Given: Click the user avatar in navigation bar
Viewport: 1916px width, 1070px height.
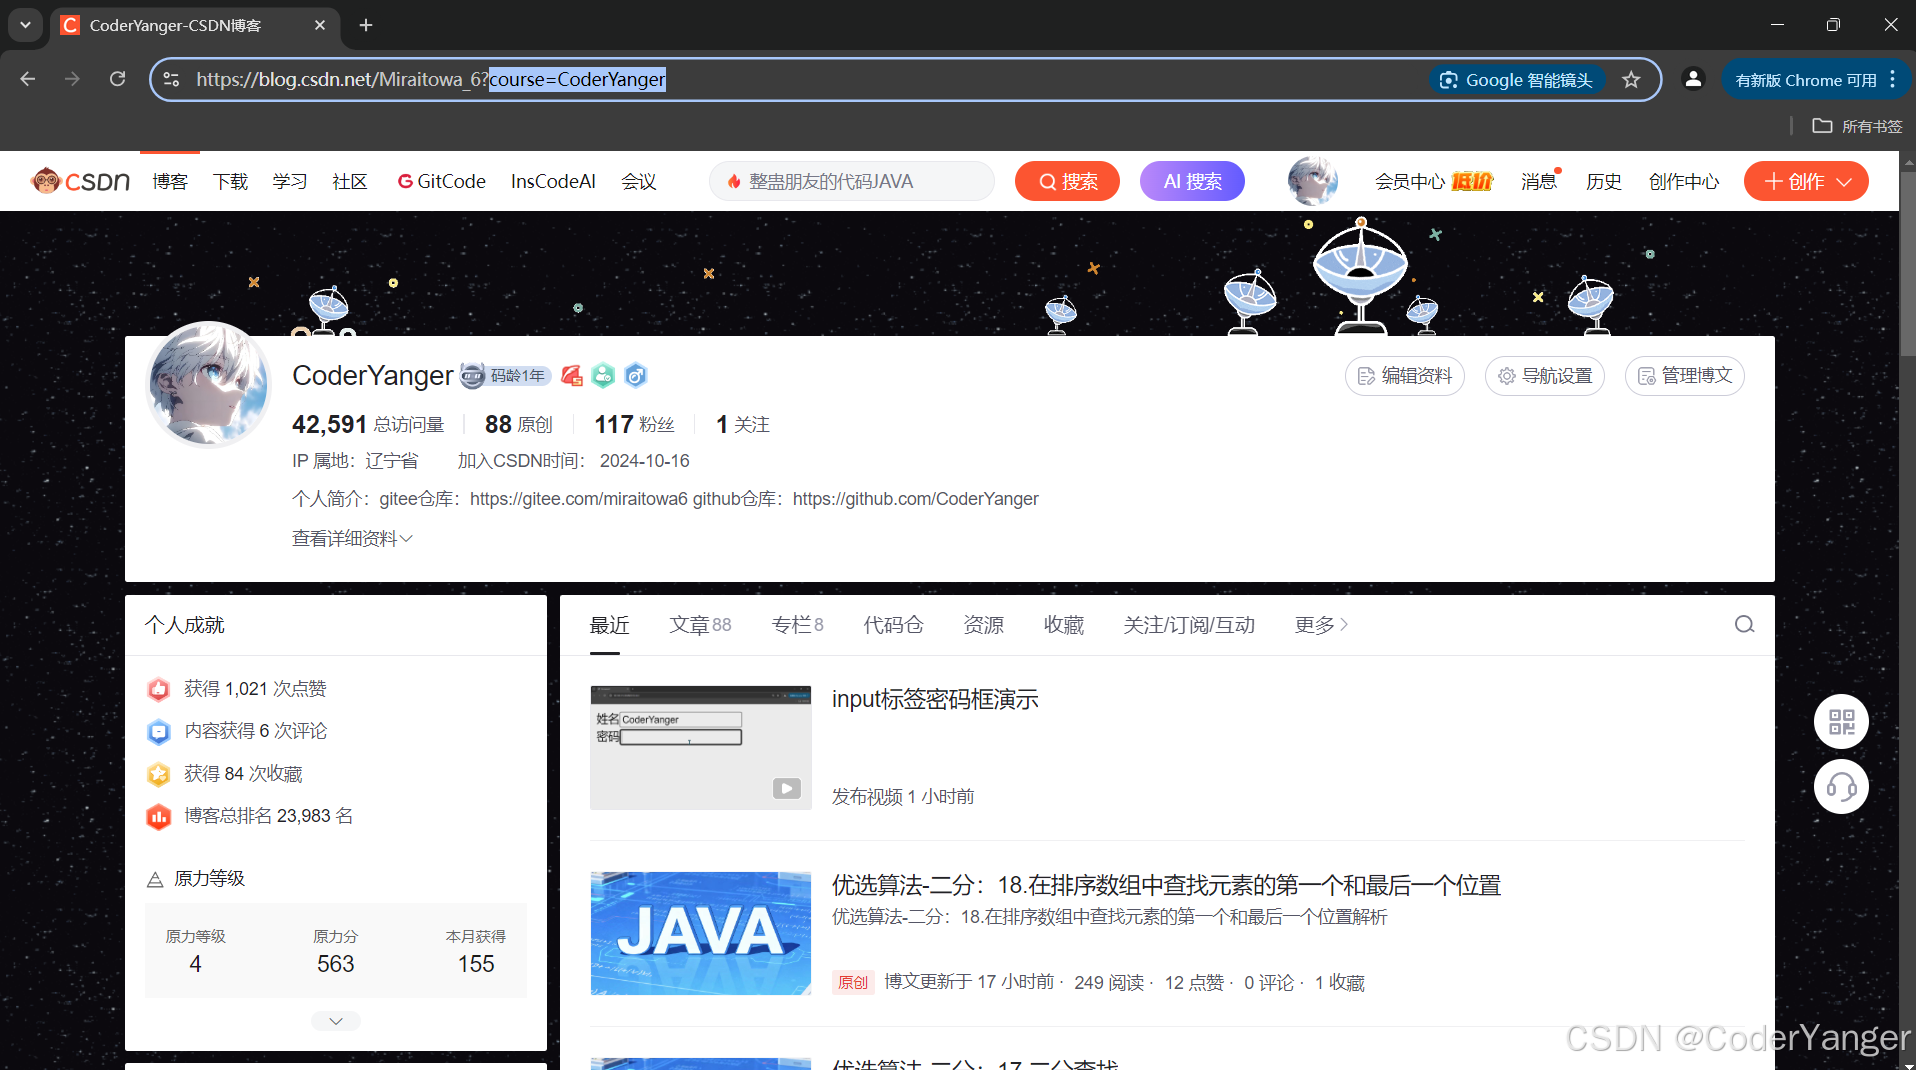Looking at the screenshot, I should tap(1312, 181).
